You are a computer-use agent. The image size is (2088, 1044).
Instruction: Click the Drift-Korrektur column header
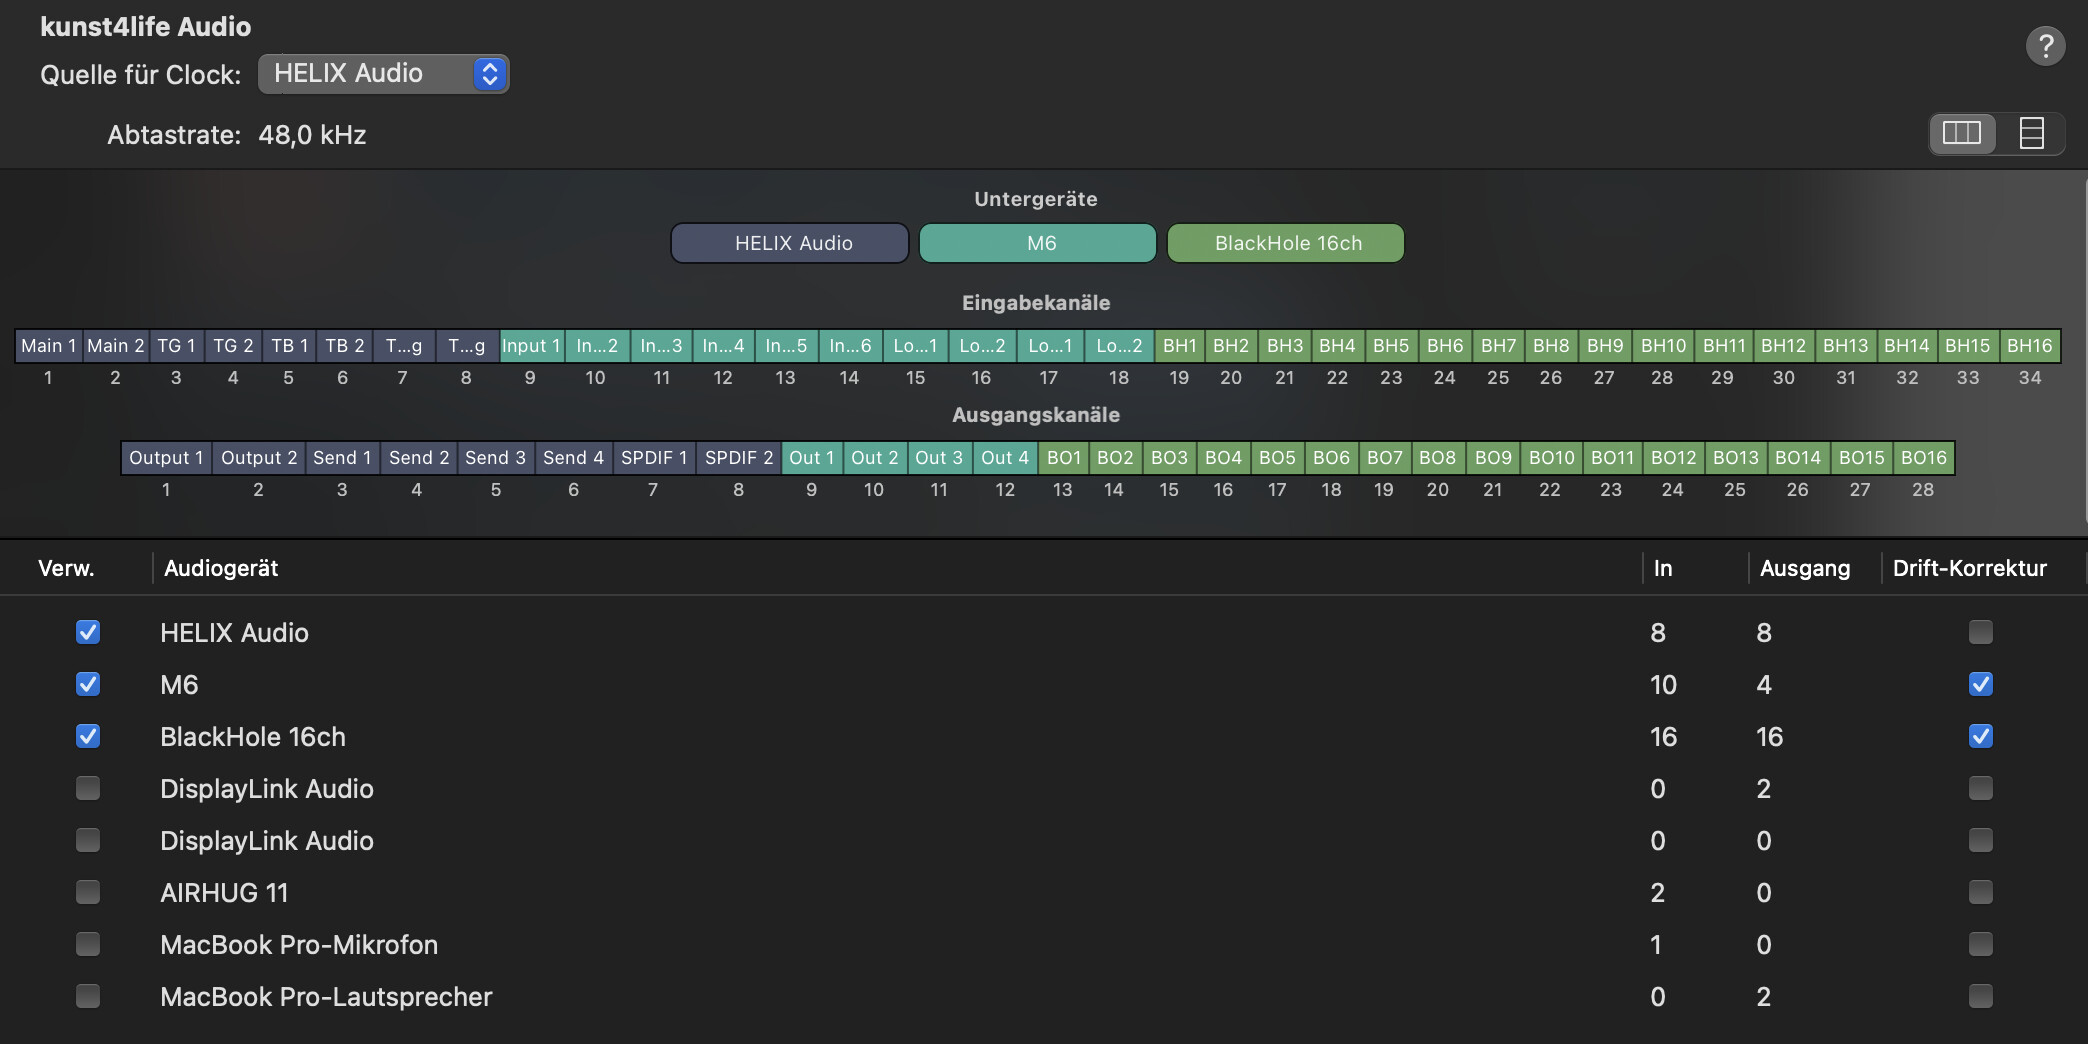click(x=1969, y=568)
